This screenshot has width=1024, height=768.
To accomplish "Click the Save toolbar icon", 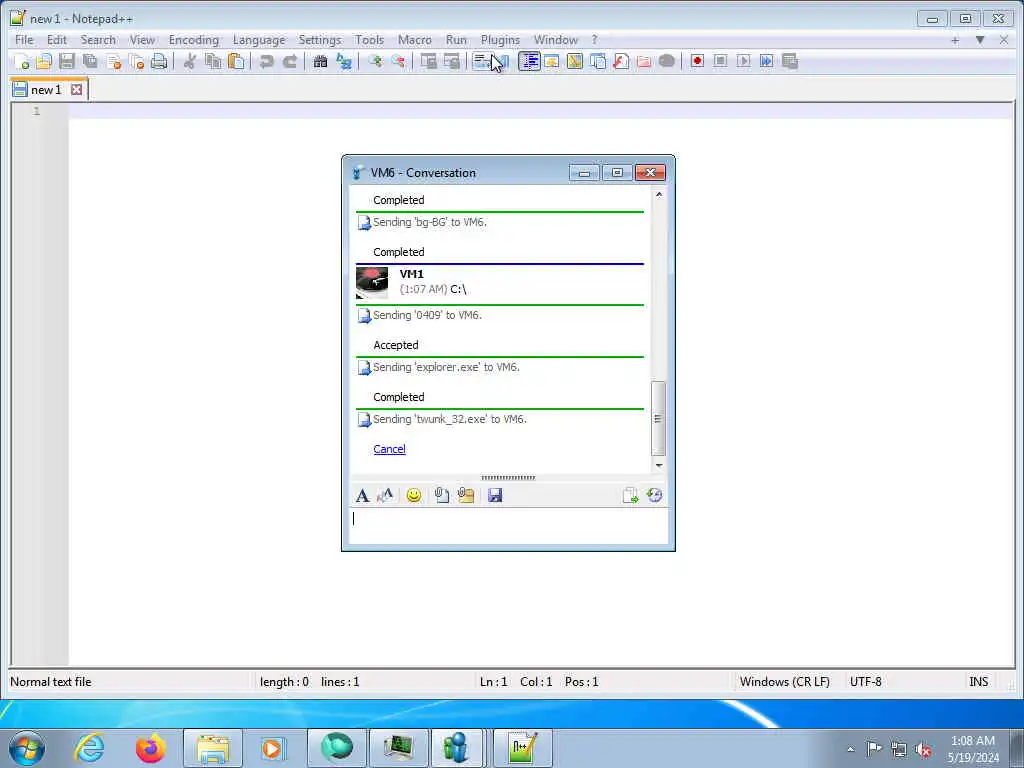I will pyautogui.click(x=67, y=61).
